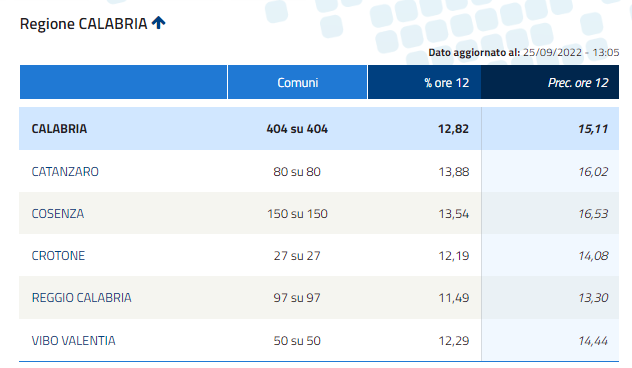Select the Prec. ore 12 column header
The width and height of the screenshot is (632, 368).
550,82
